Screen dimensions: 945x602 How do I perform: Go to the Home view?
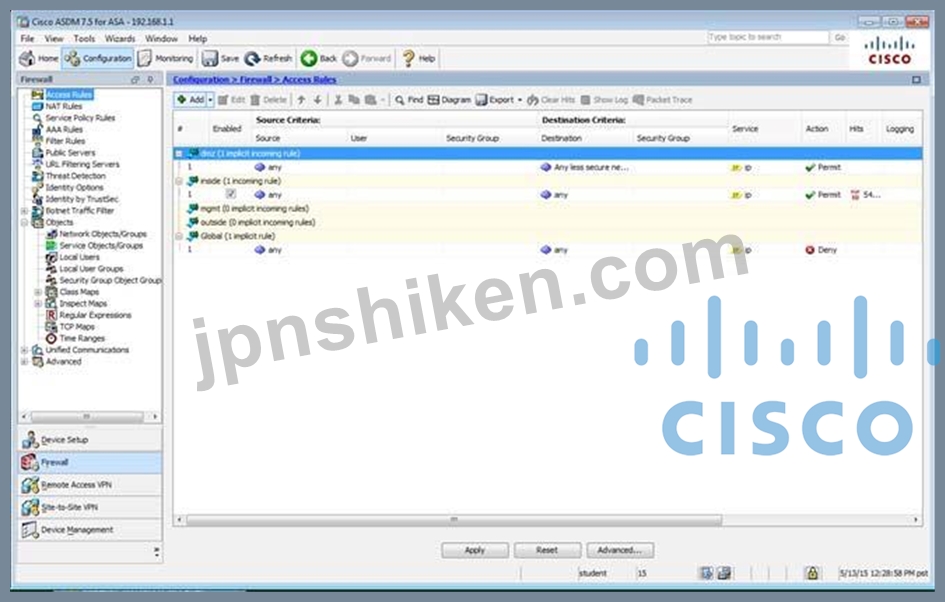(39, 58)
